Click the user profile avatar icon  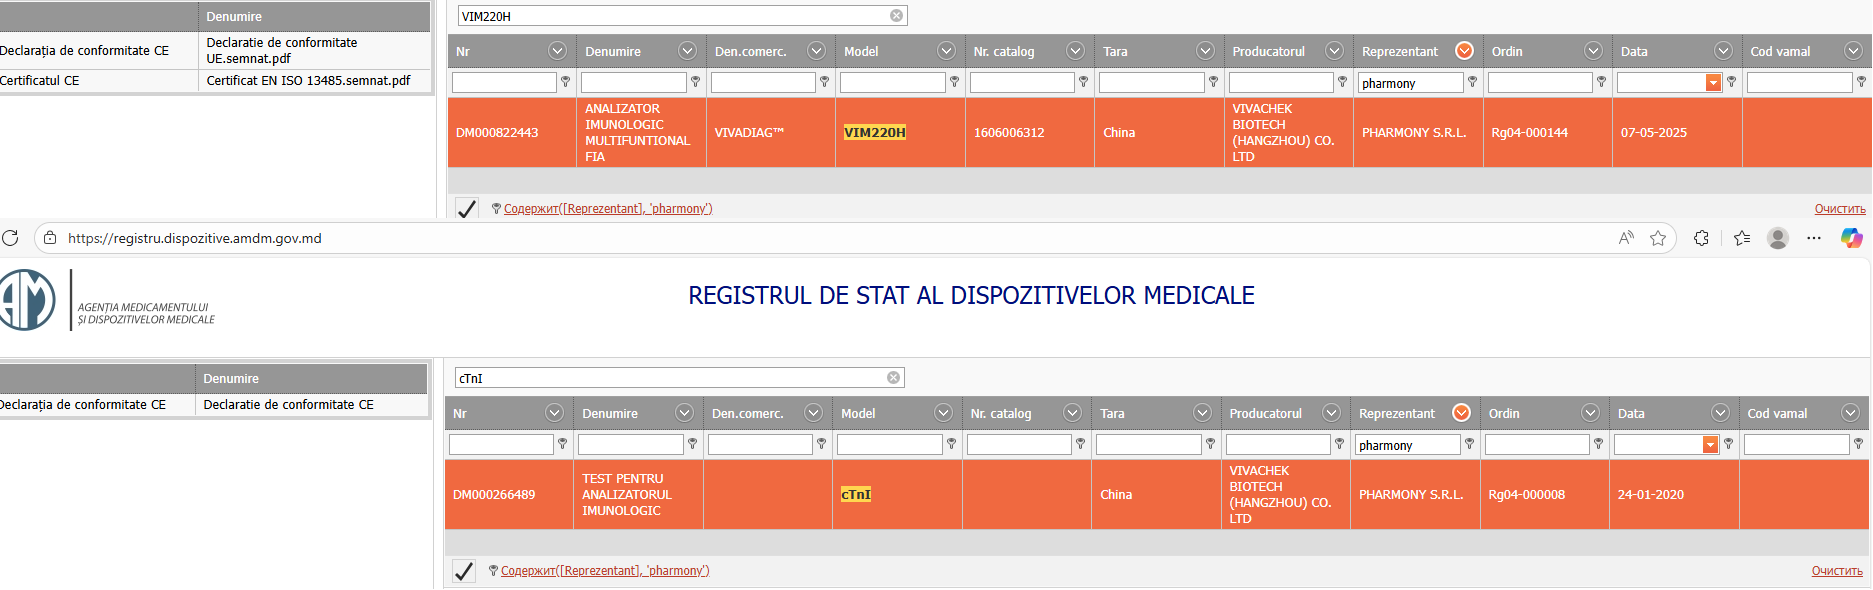point(1778,238)
